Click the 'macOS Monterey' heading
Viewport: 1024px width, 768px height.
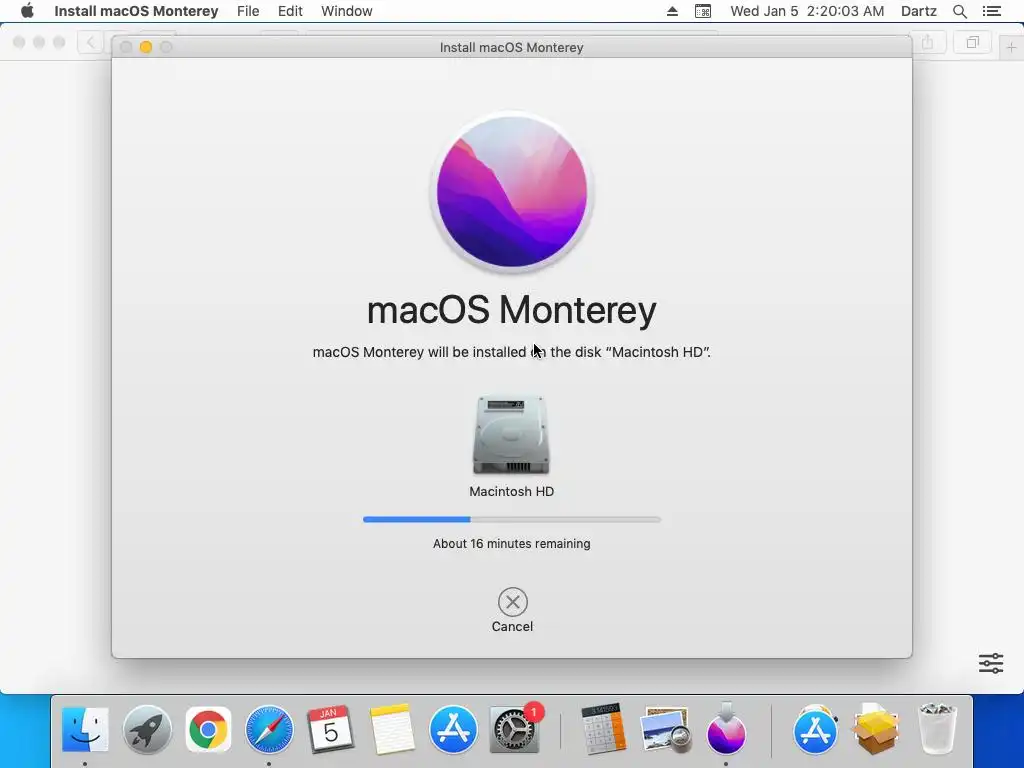pyautogui.click(x=511, y=310)
